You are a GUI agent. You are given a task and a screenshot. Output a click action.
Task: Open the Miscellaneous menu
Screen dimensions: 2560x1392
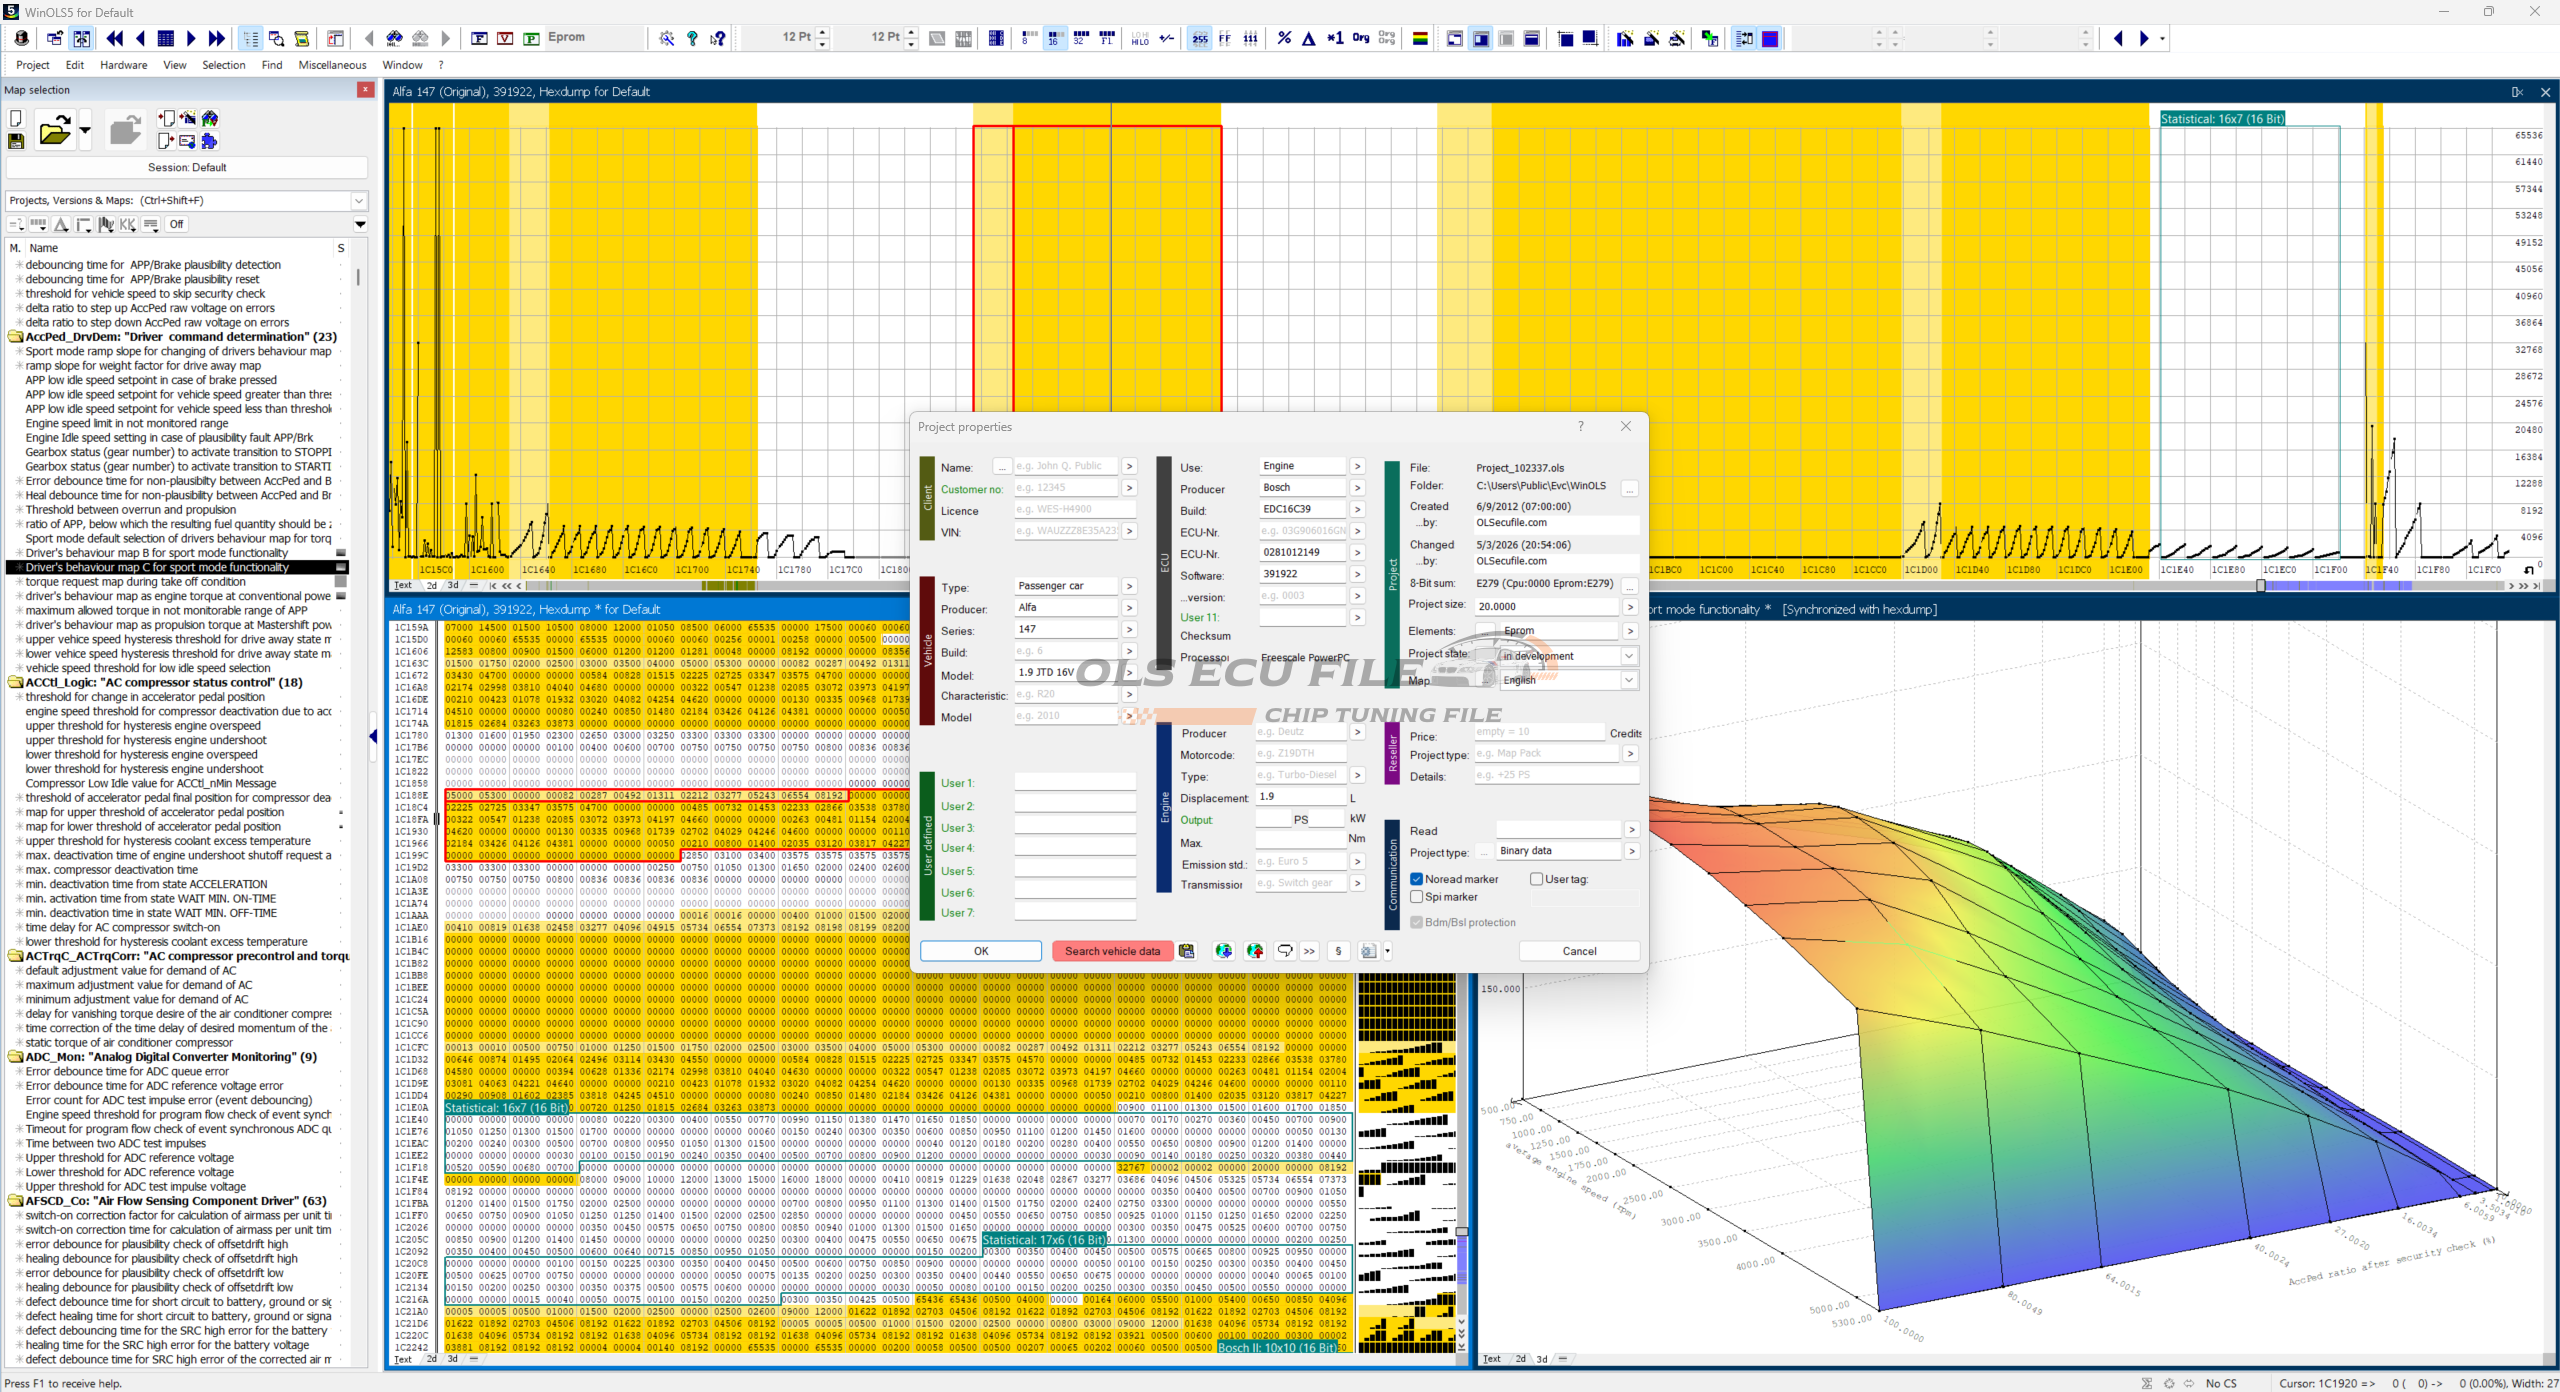click(x=333, y=65)
